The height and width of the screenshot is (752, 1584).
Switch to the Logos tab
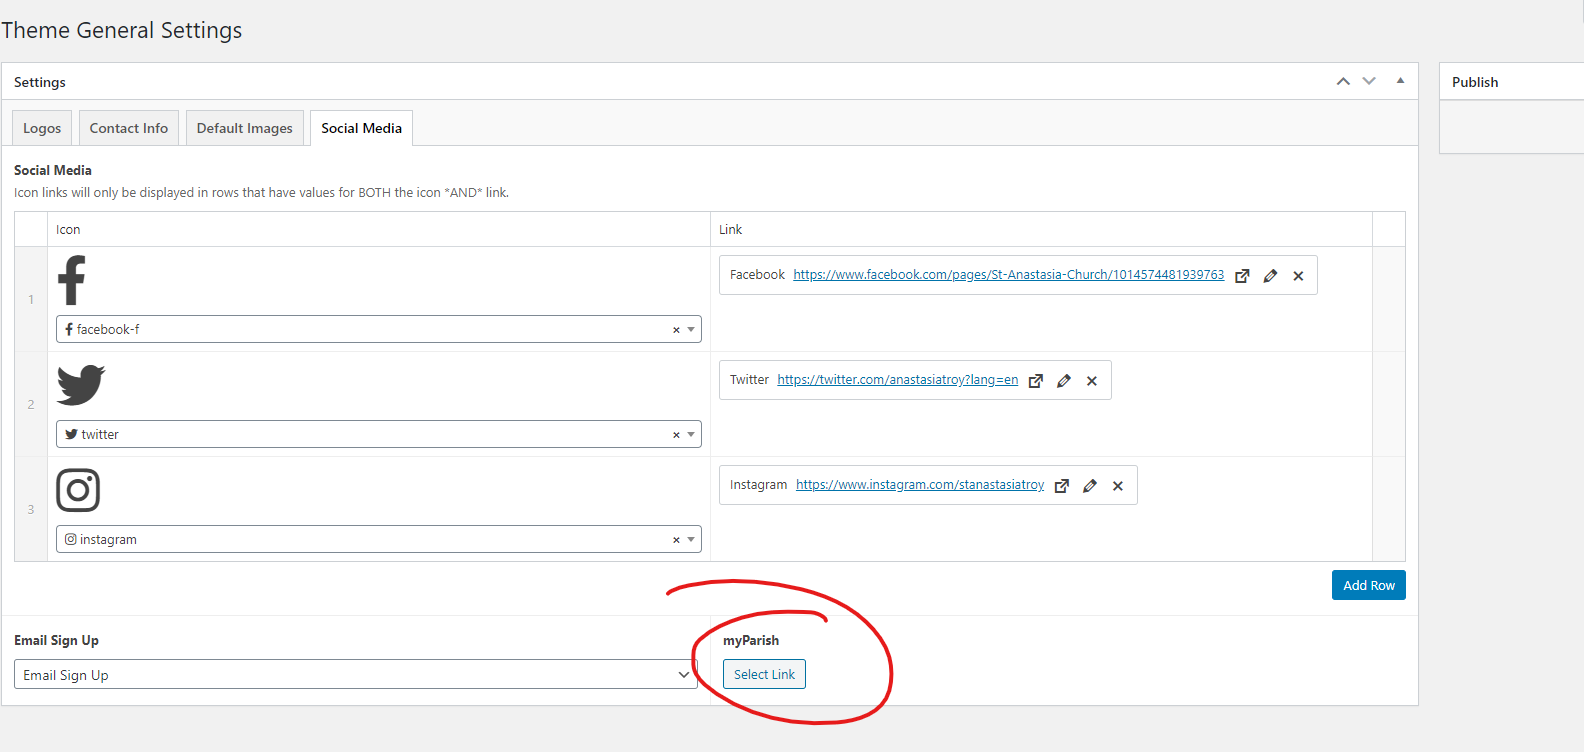tap(42, 128)
